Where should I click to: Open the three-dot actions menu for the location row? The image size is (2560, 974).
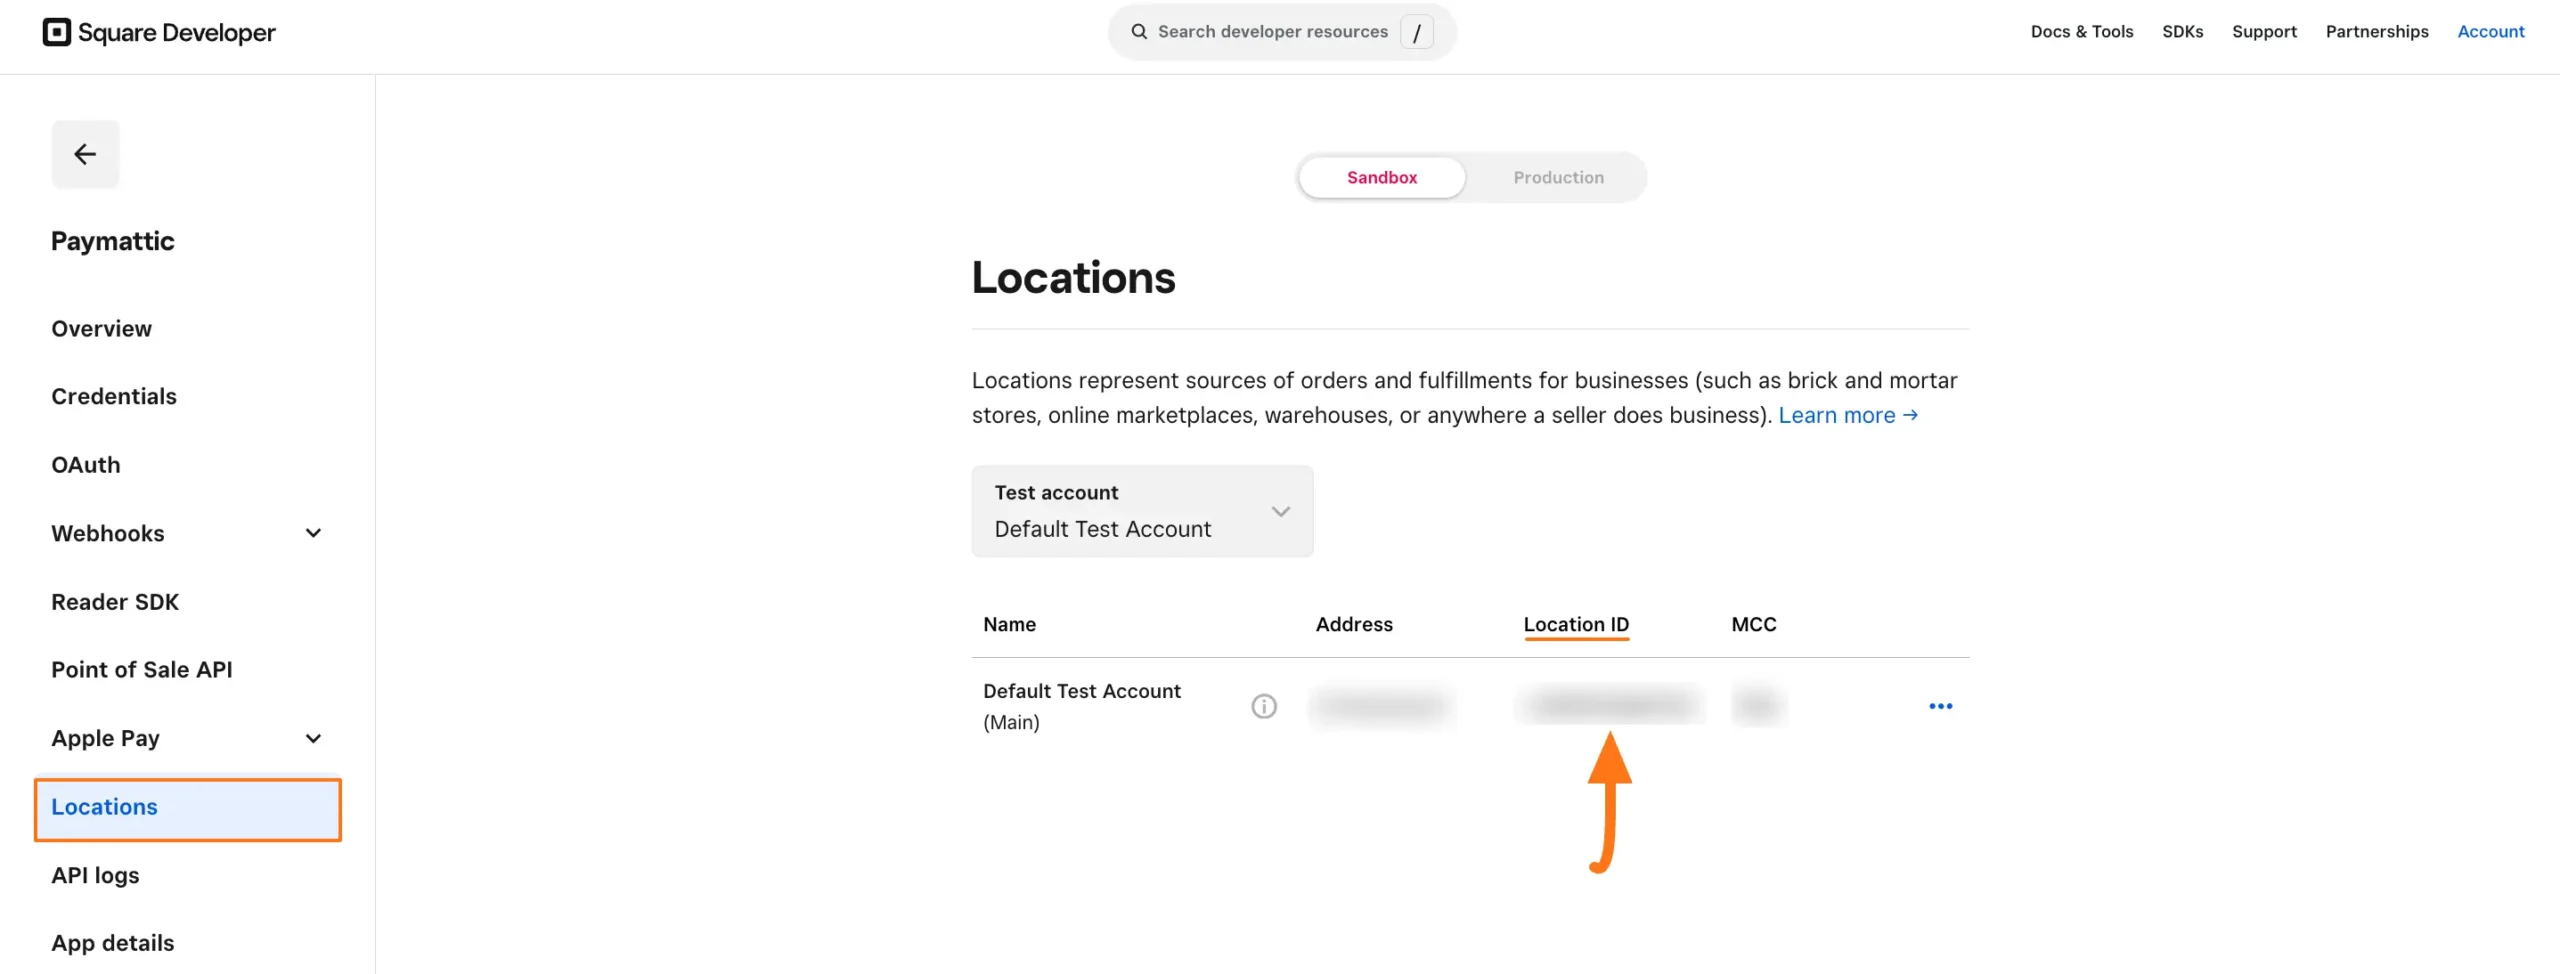point(1940,705)
